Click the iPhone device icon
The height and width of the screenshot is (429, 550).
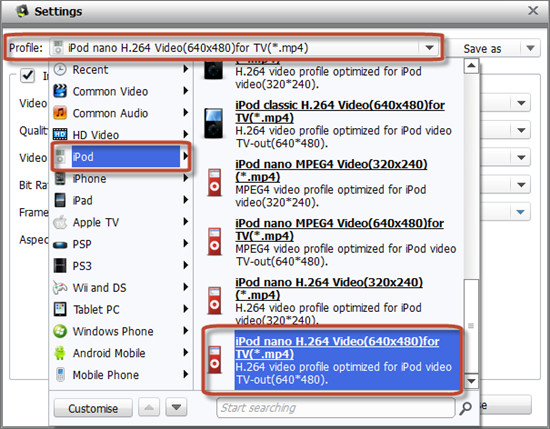(x=60, y=178)
